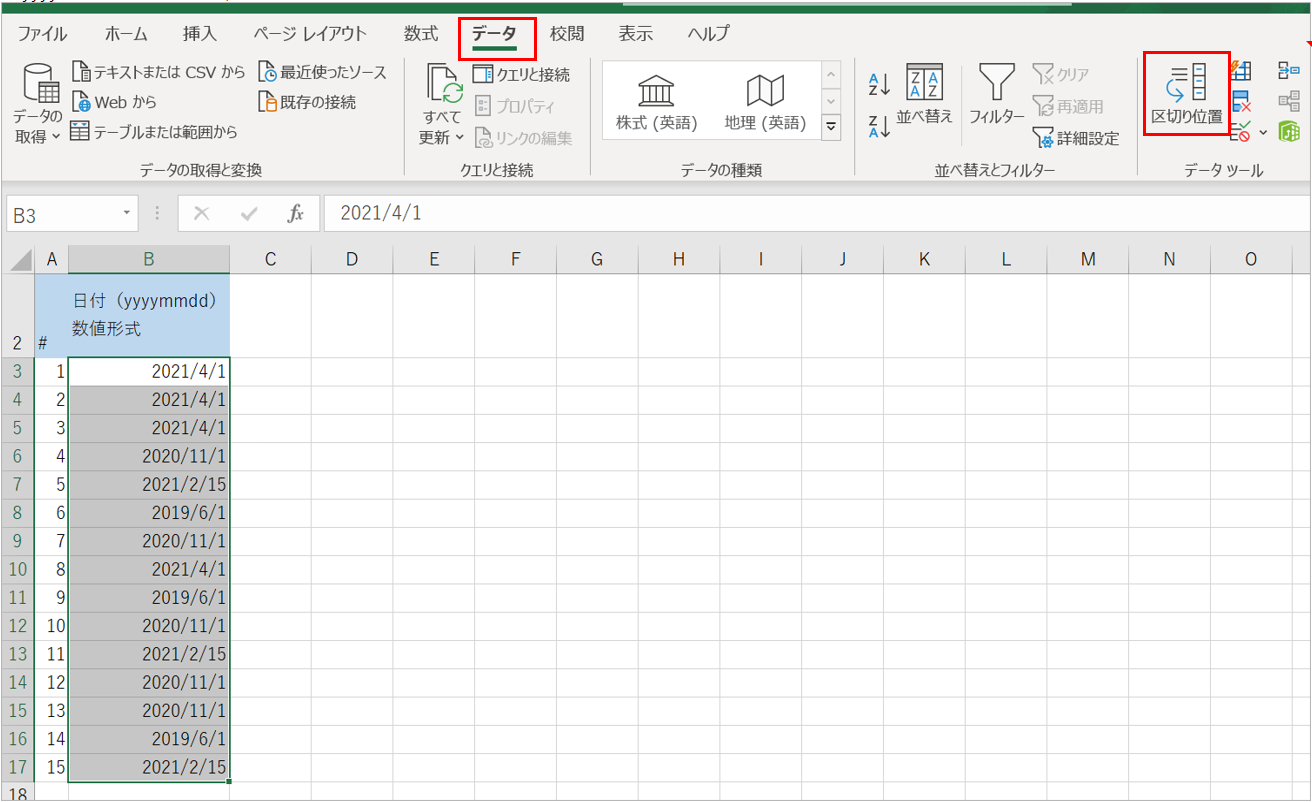1312x802 pixels.
Task: Import data using テキストまたは CSV から
Action: (158, 73)
